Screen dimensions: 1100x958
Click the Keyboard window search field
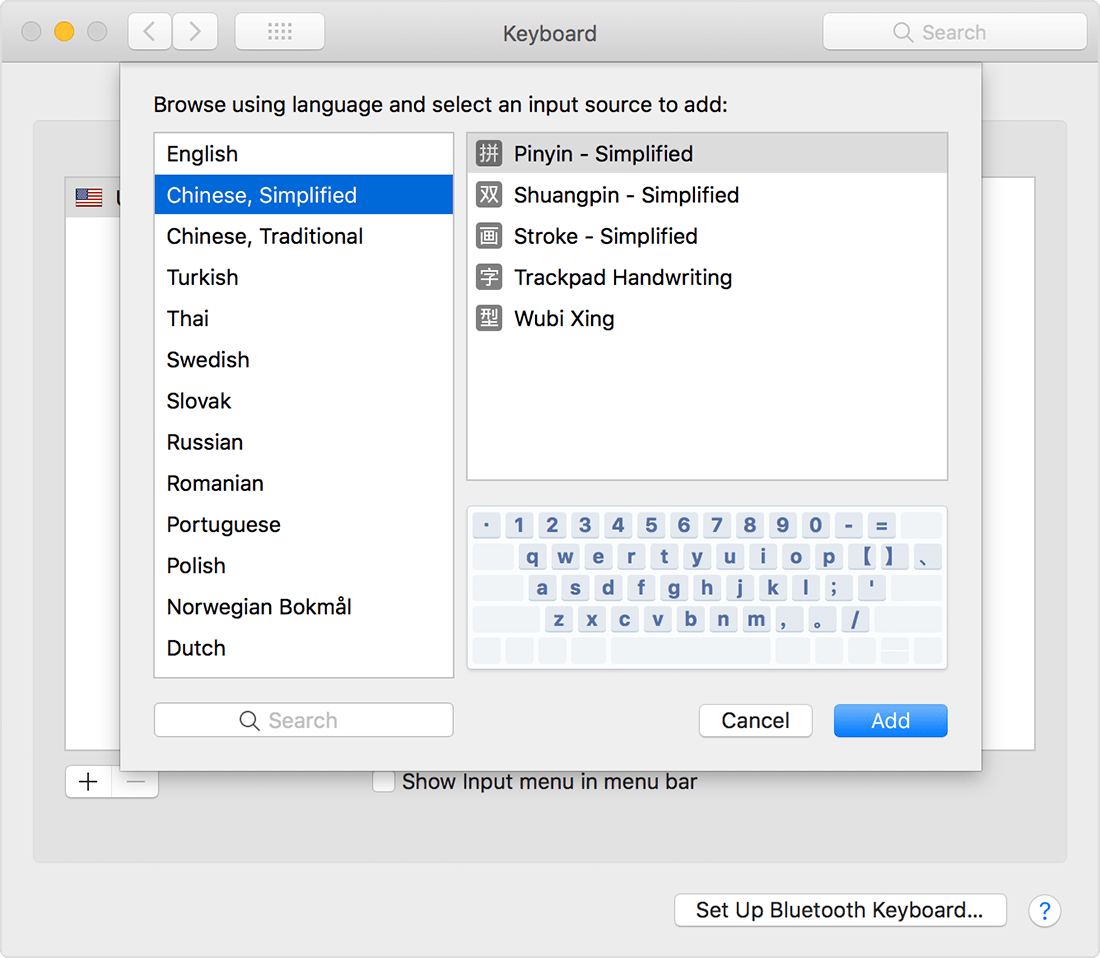click(x=954, y=32)
